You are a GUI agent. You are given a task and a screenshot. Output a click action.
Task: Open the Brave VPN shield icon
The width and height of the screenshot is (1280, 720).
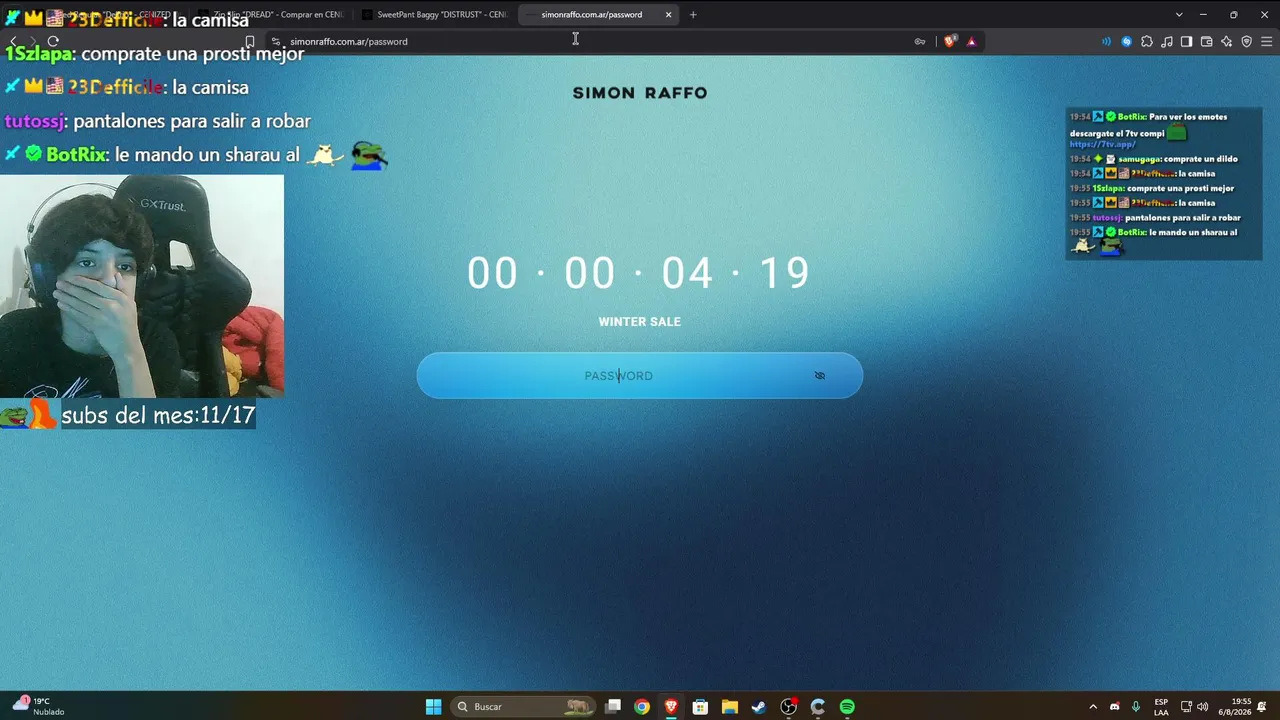[1247, 42]
